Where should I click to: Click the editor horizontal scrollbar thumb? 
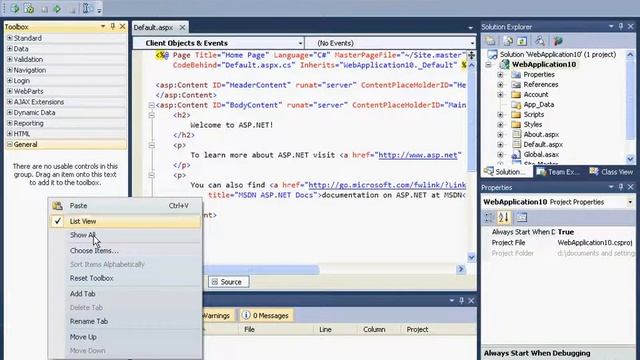pos(261,269)
